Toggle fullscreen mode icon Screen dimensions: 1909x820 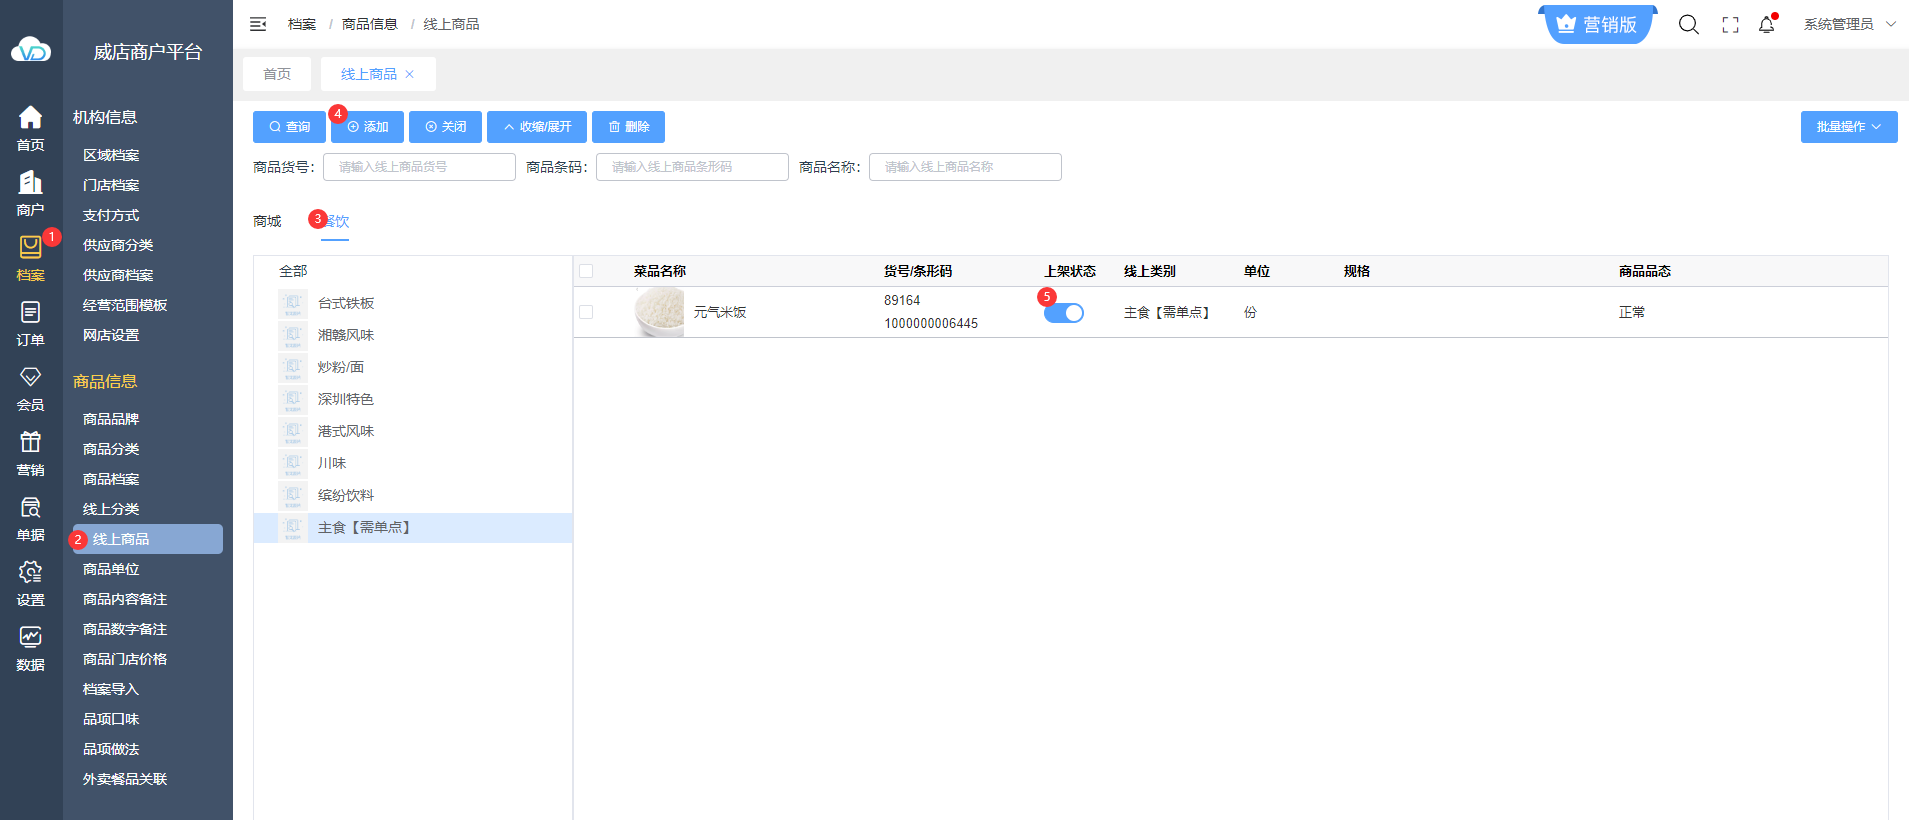[1730, 25]
